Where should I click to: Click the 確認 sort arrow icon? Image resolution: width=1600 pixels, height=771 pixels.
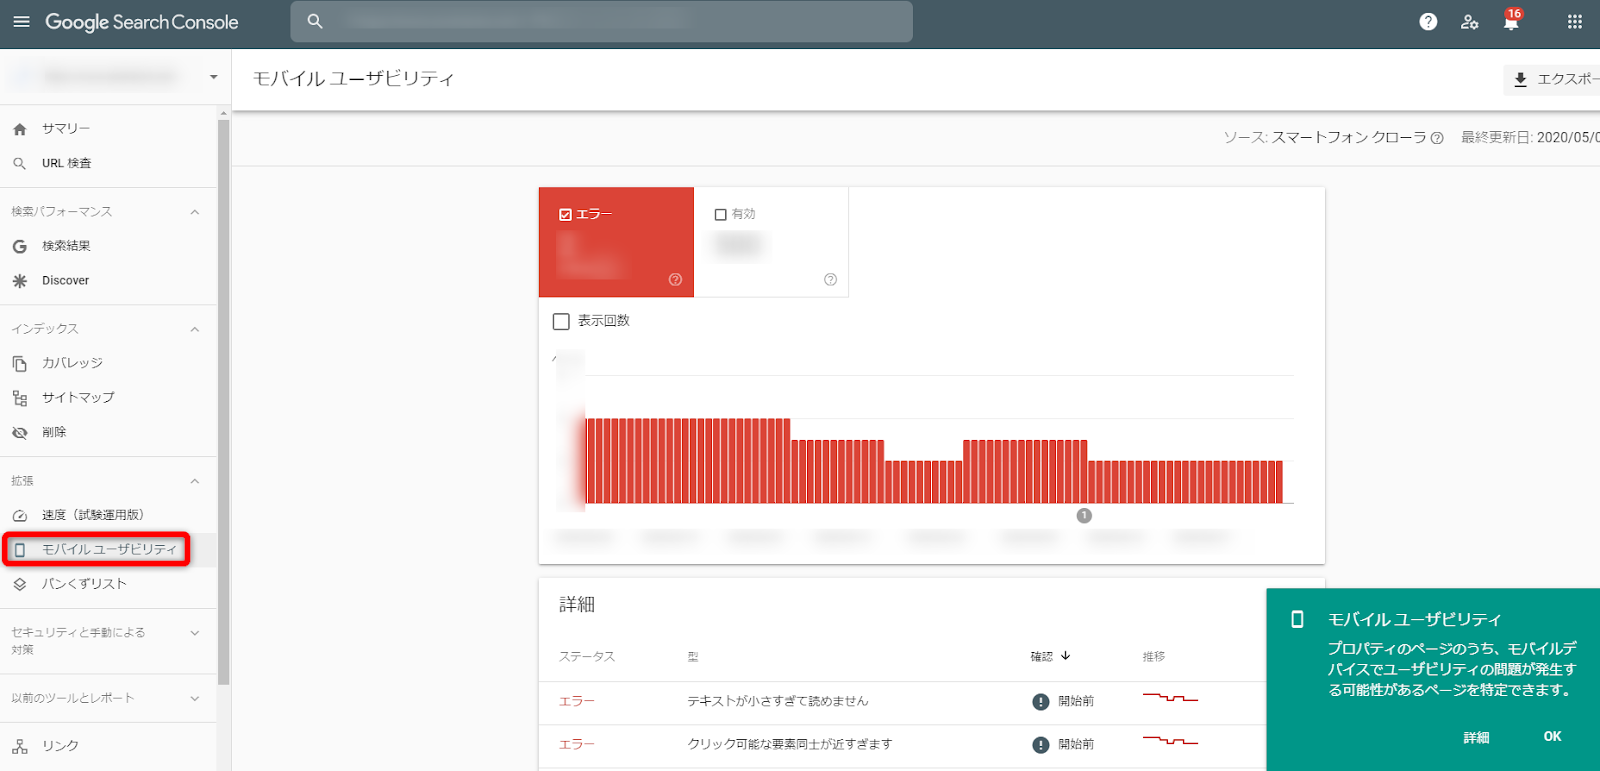pos(1066,656)
